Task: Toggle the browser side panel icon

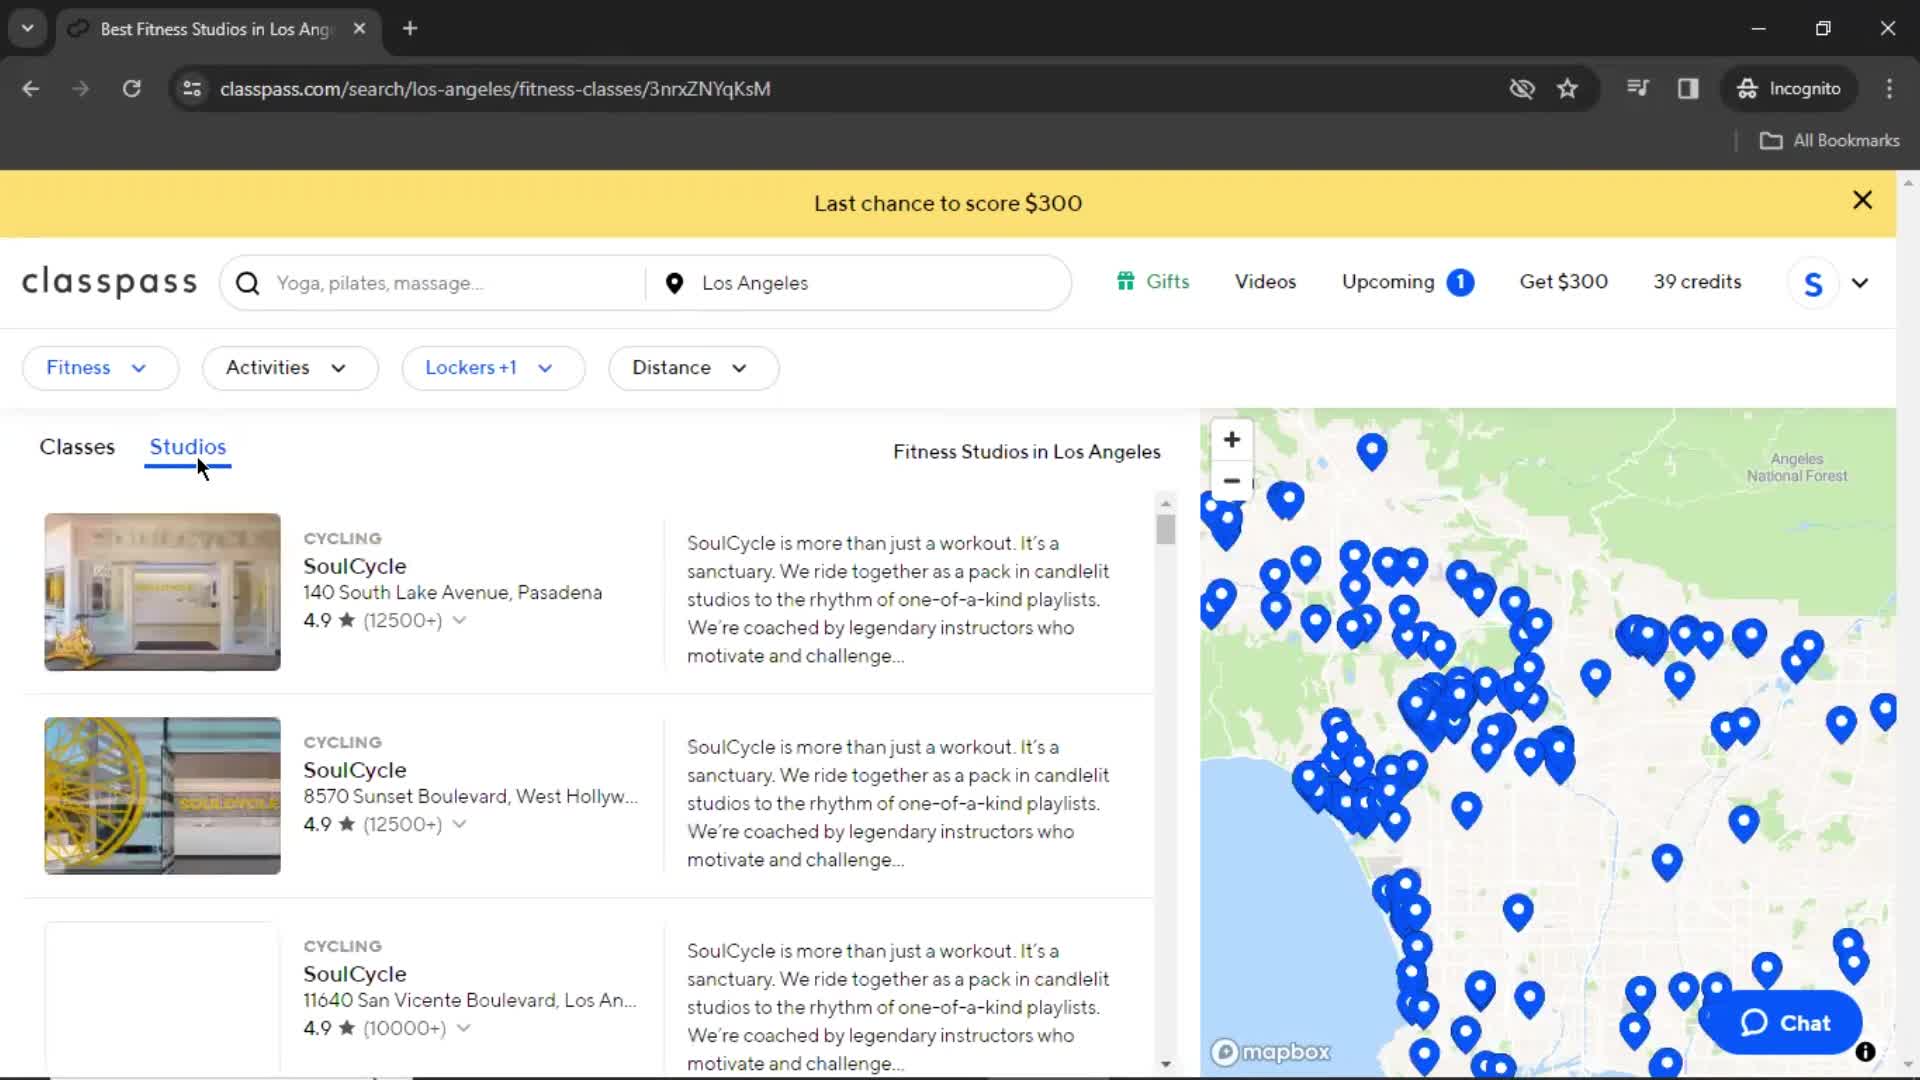Action: click(x=1688, y=89)
